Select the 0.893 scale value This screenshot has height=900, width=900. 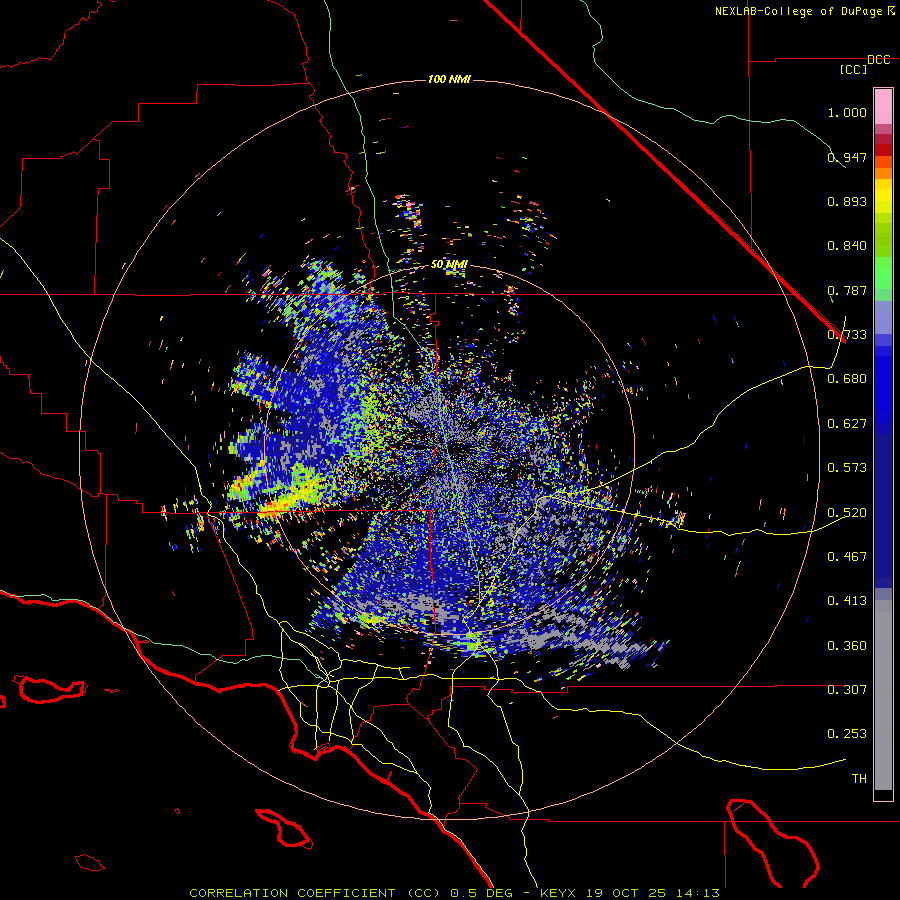click(847, 201)
